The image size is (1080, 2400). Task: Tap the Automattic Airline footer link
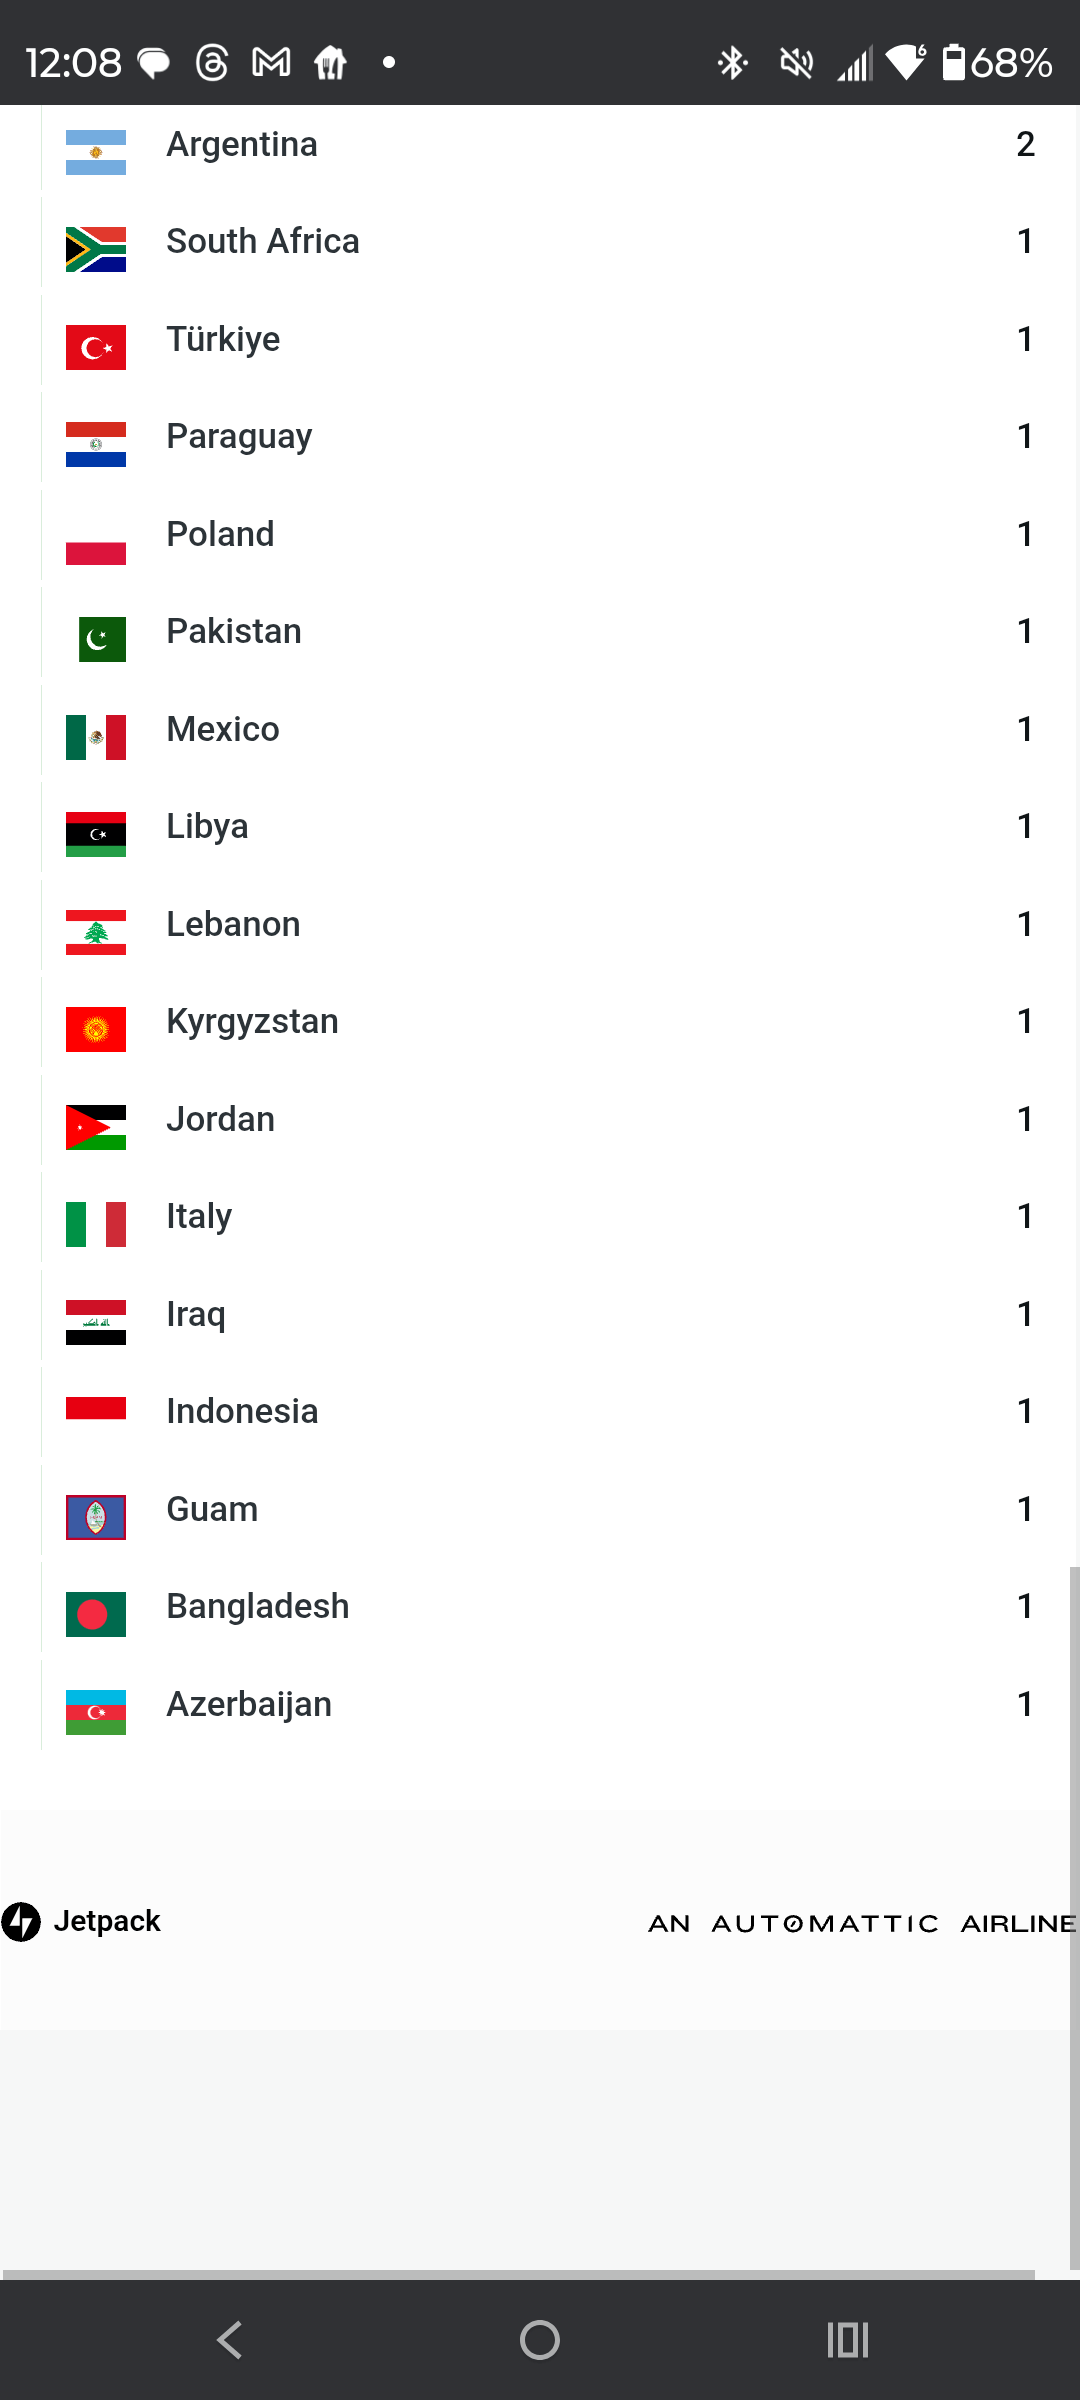click(x=862, y=1923)
